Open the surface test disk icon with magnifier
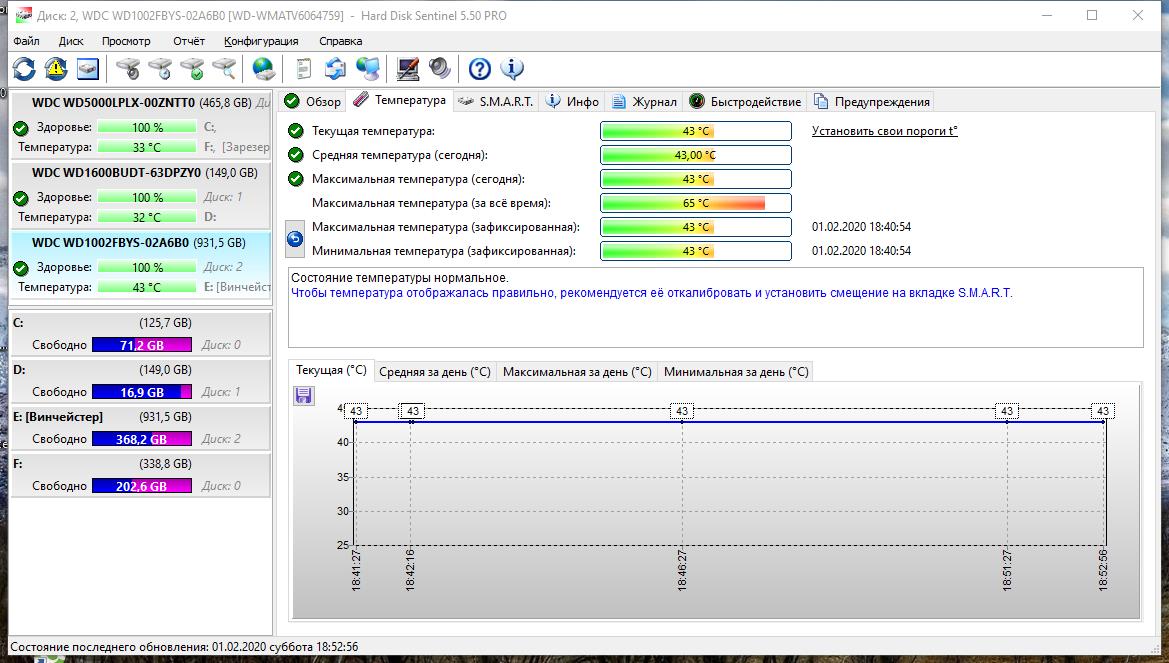The width and height of the screenshot is (1169, 663). coord(224,69)
